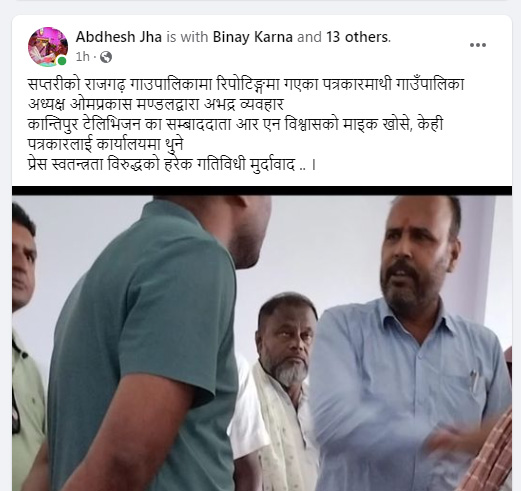Open the post via 1h timestamp
Viewport: 521px width, 491px height.
click(x=83, y=57)
